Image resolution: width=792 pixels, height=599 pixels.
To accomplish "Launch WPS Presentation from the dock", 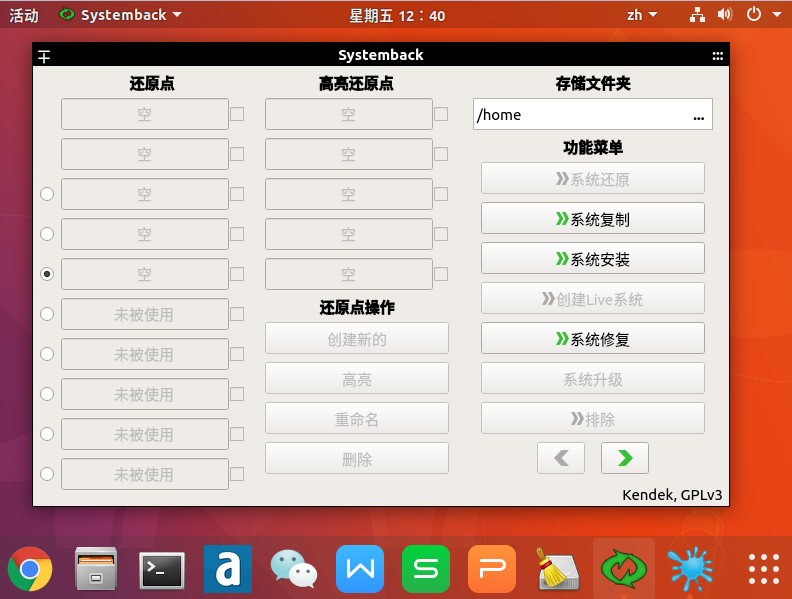I will 492,569.
